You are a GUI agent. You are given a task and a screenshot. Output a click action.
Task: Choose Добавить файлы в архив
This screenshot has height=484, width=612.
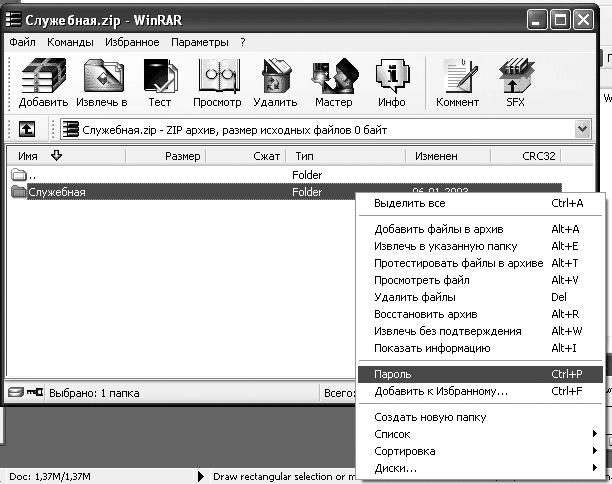tap(480, 229)
